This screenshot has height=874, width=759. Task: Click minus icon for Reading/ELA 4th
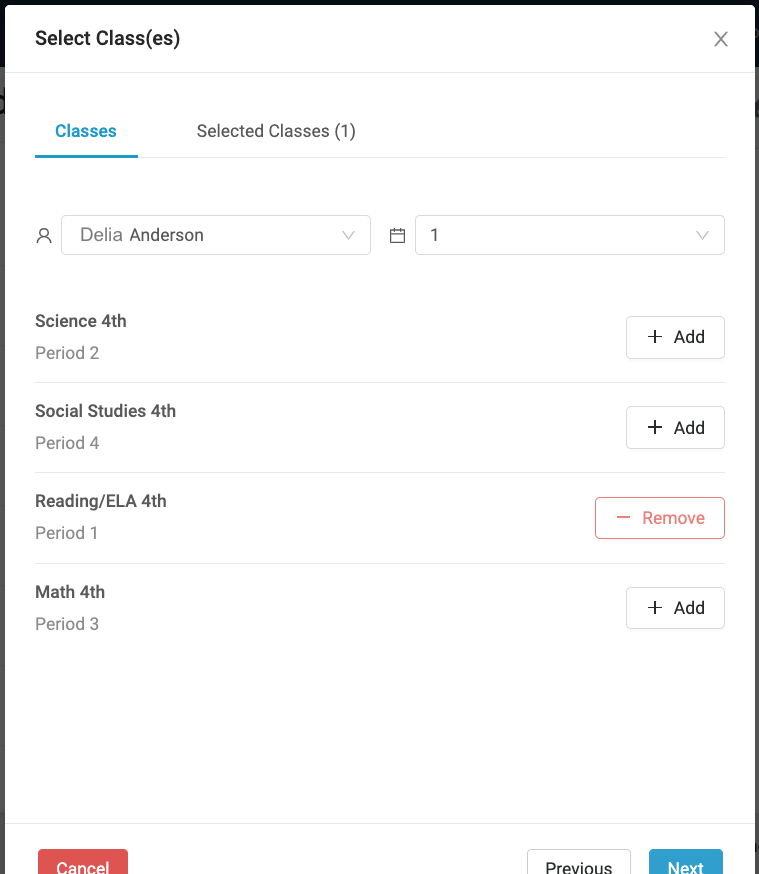click(624, 518)
